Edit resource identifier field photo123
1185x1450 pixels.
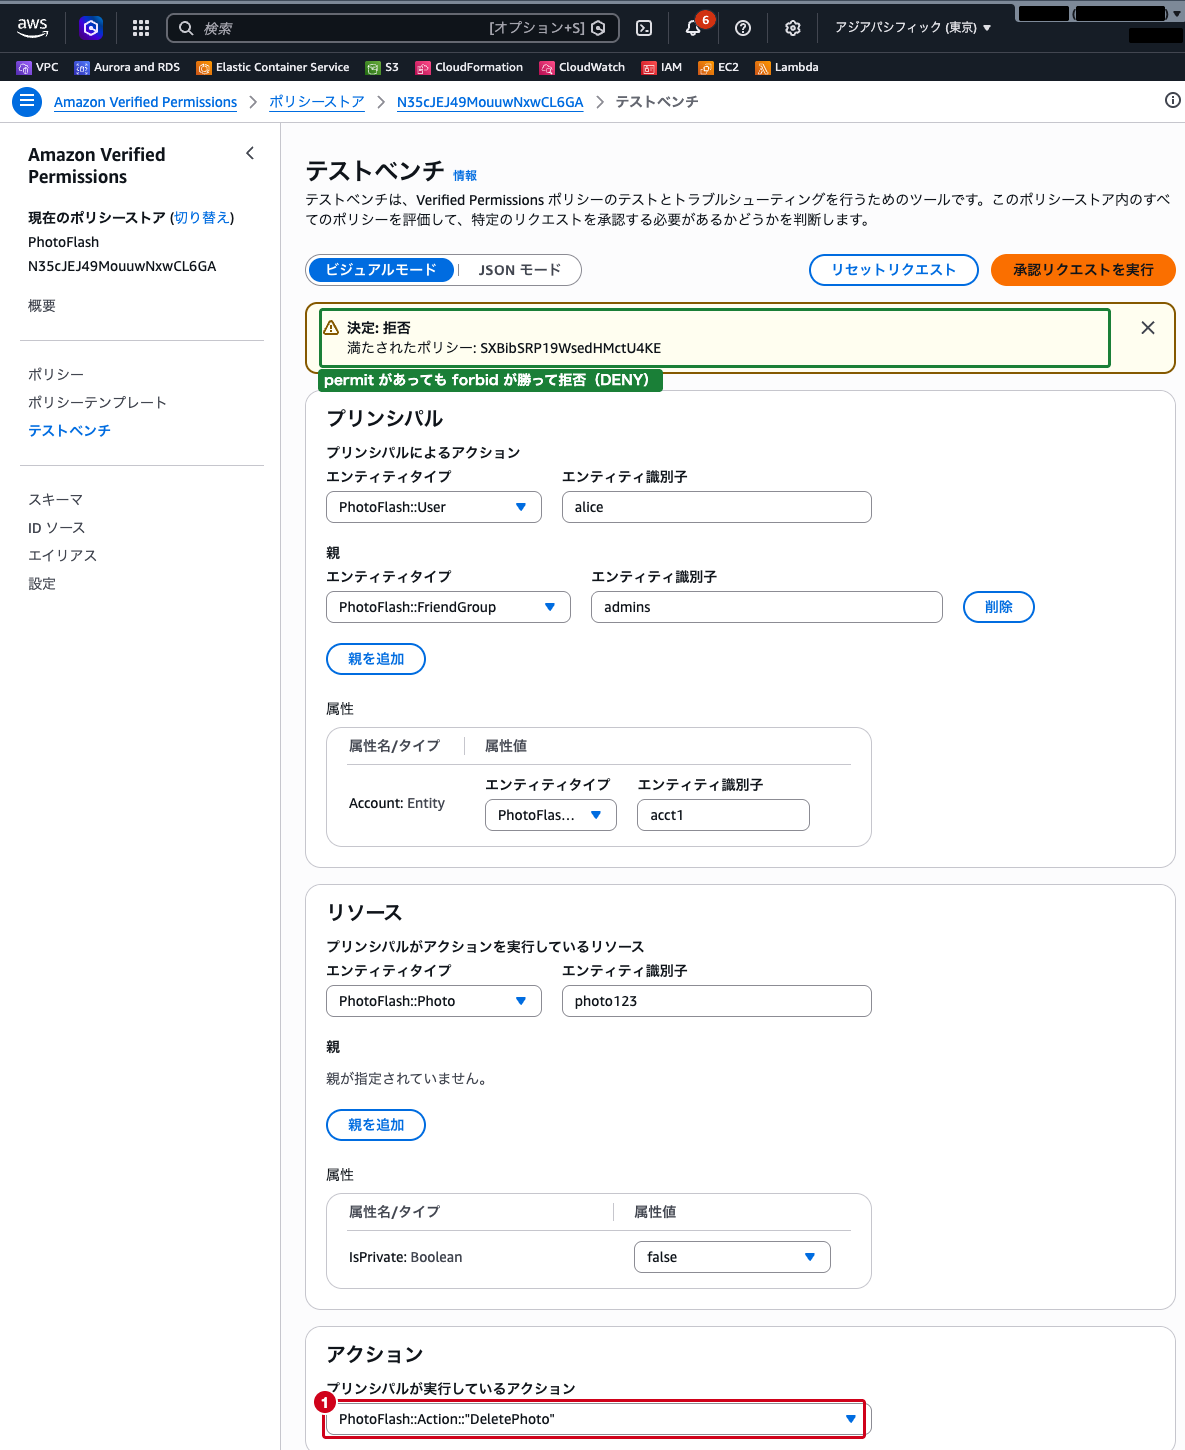717,1001
